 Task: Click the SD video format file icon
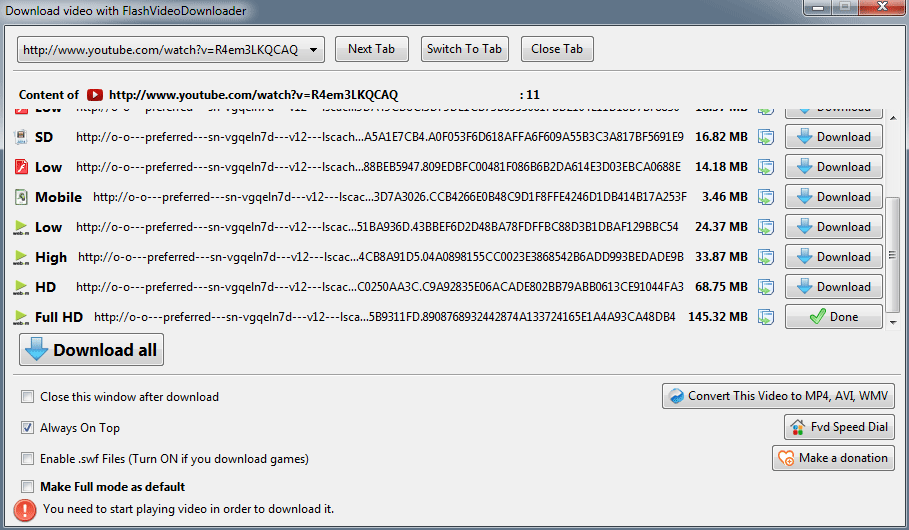[x=21, y=137]
